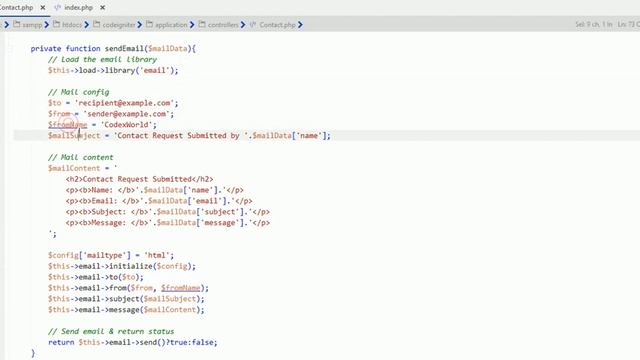The height and width of the screenshot is (360, 640).
Task: Click the h2 'Contact Request Submitted' line
Action: pyautogui.click(x=139, y=179)
